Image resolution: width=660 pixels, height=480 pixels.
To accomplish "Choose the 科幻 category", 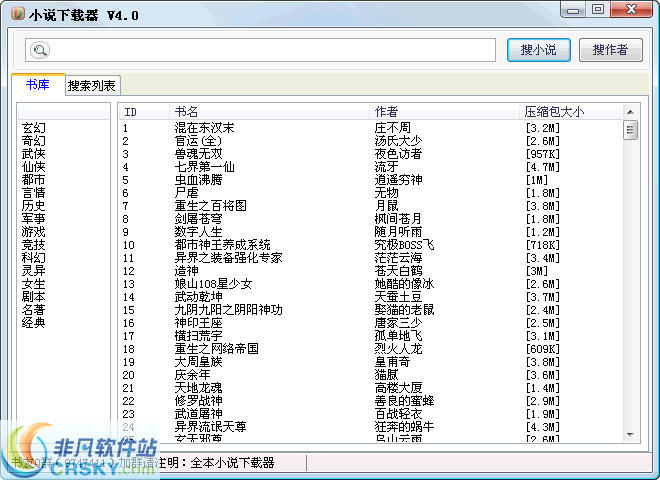I will 34,258.
